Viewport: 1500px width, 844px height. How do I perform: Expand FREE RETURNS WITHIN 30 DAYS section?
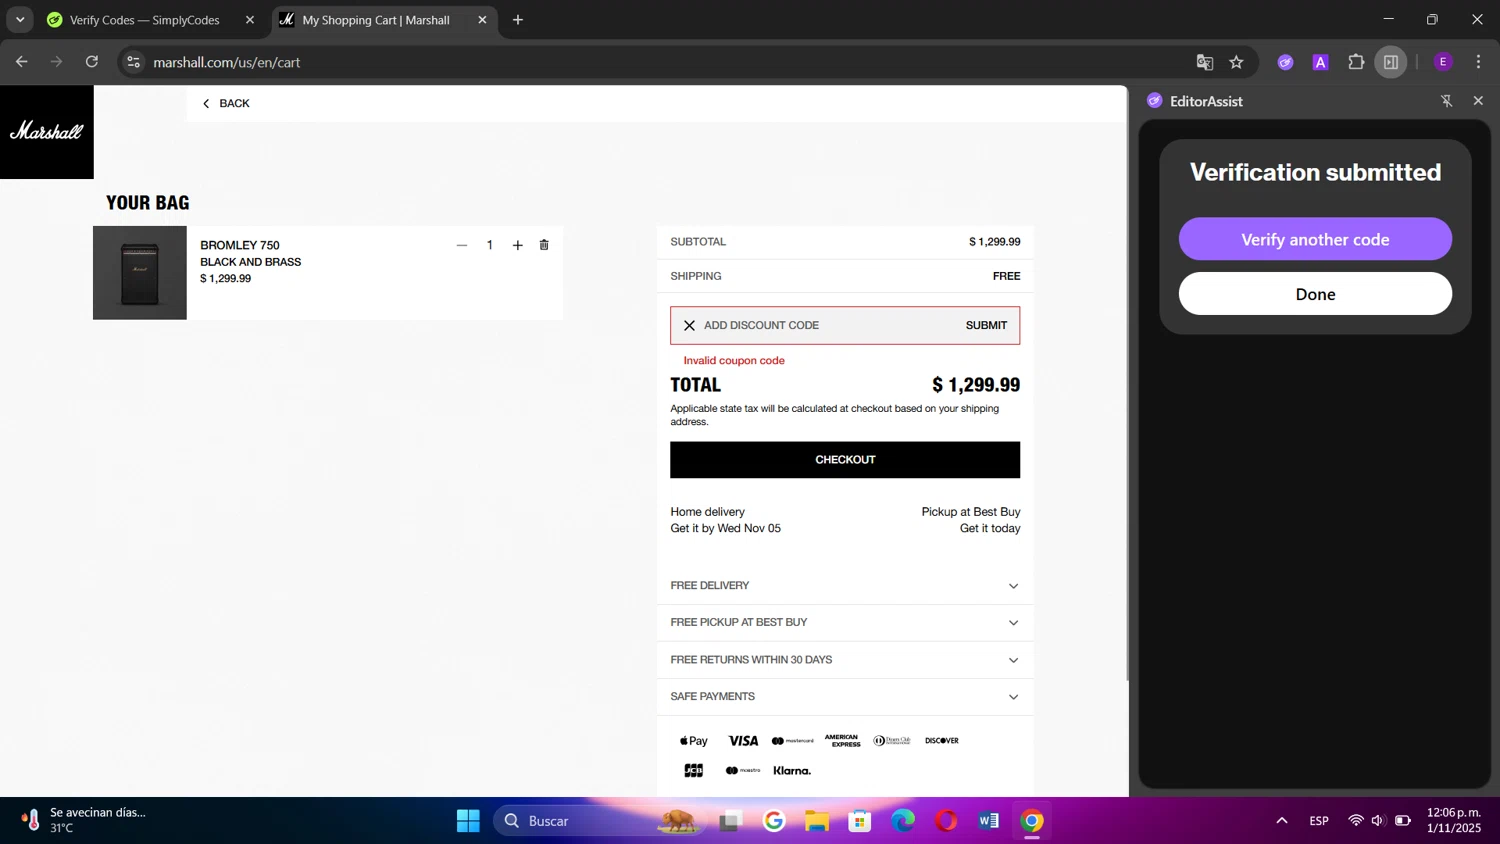(845, 660)
